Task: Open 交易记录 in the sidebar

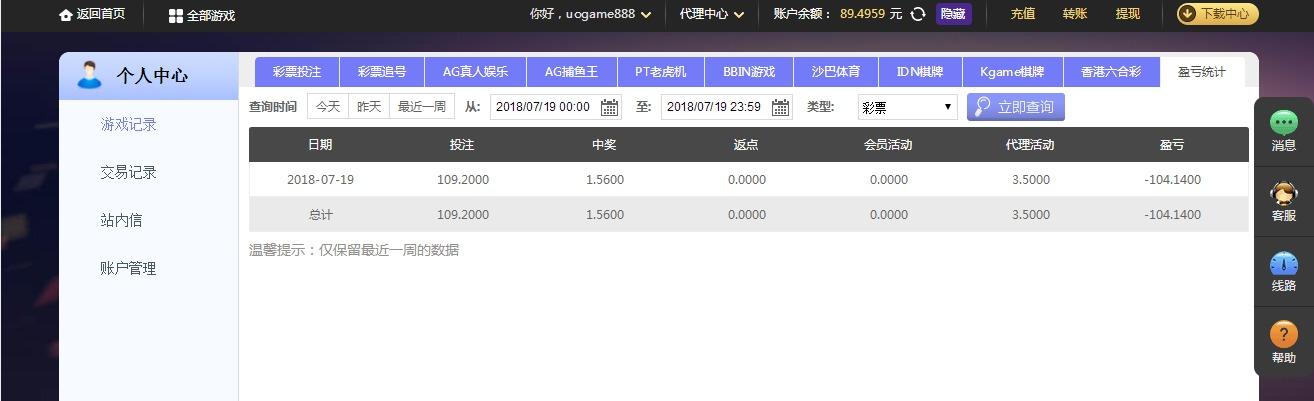Action: [128, 173]
